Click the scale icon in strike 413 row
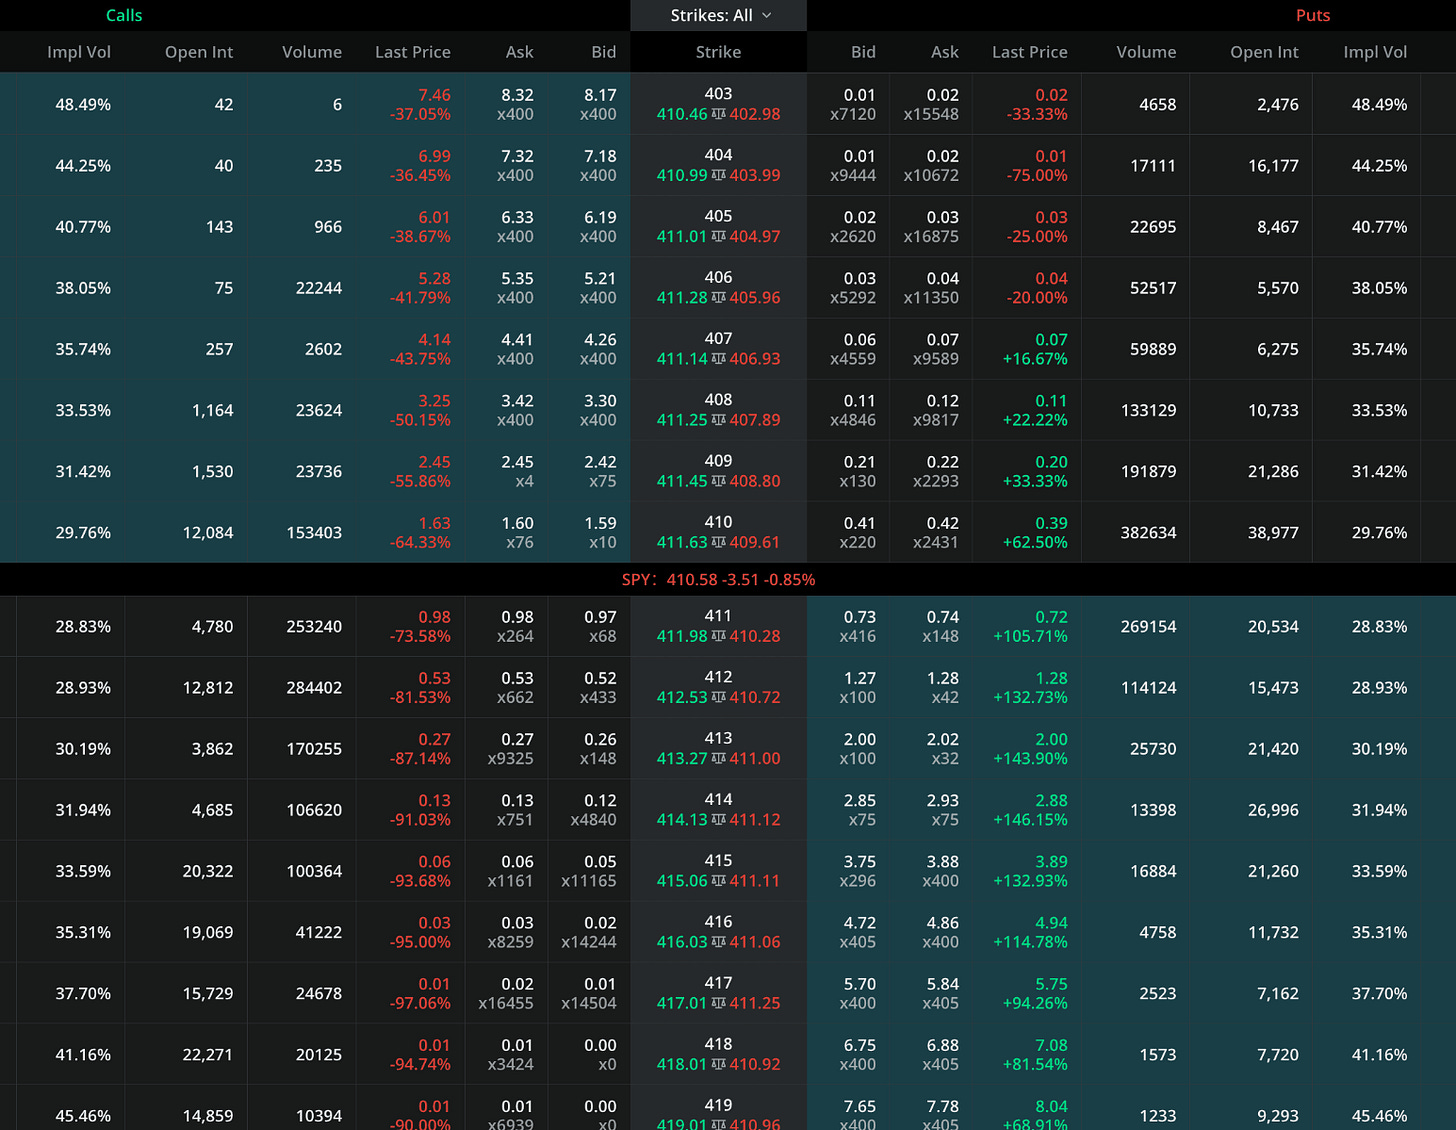The image size is (1456, 1130). pos(718,758)
